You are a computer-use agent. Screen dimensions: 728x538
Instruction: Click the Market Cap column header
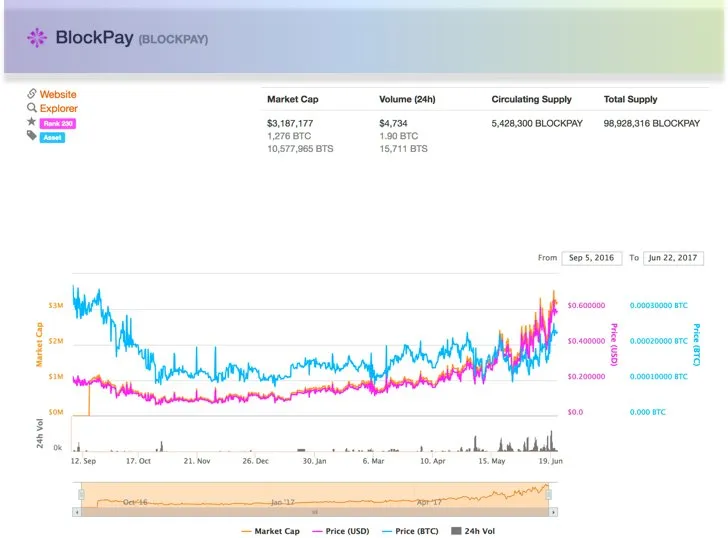pos(292,99)
